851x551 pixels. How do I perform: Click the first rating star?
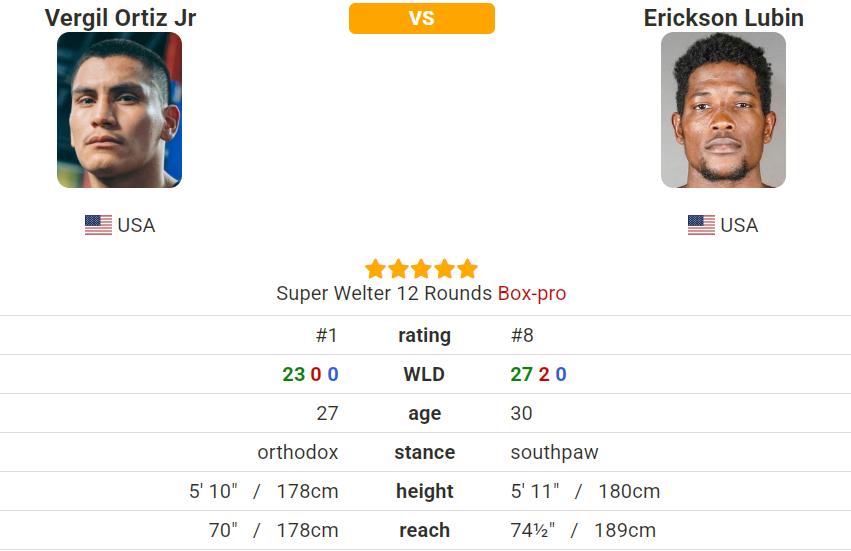(x=376, y=269)
